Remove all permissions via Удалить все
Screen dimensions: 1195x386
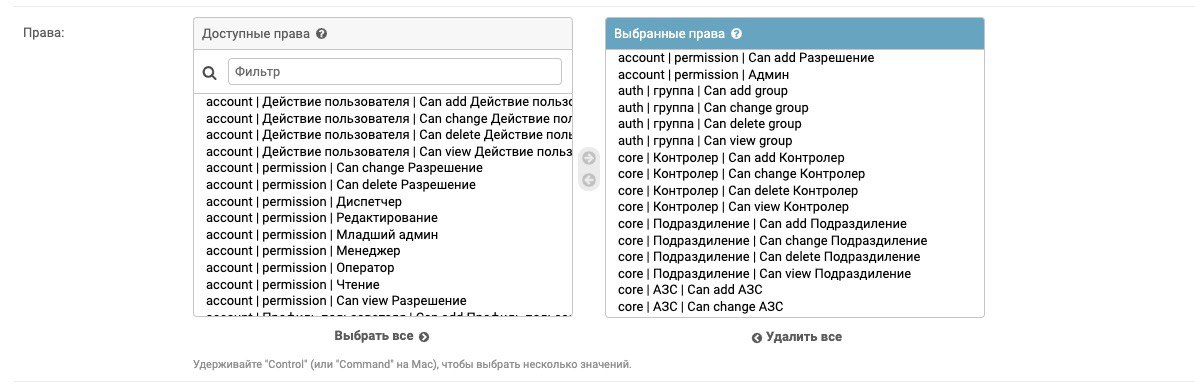[x=796, y=337]
